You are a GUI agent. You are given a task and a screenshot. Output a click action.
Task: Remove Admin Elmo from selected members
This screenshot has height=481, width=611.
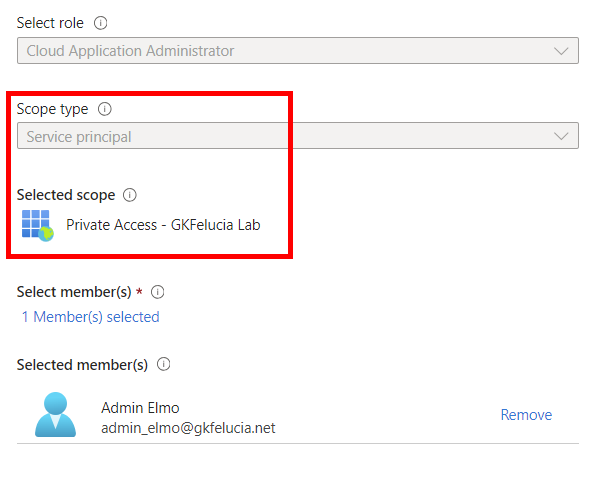point(526,415)
